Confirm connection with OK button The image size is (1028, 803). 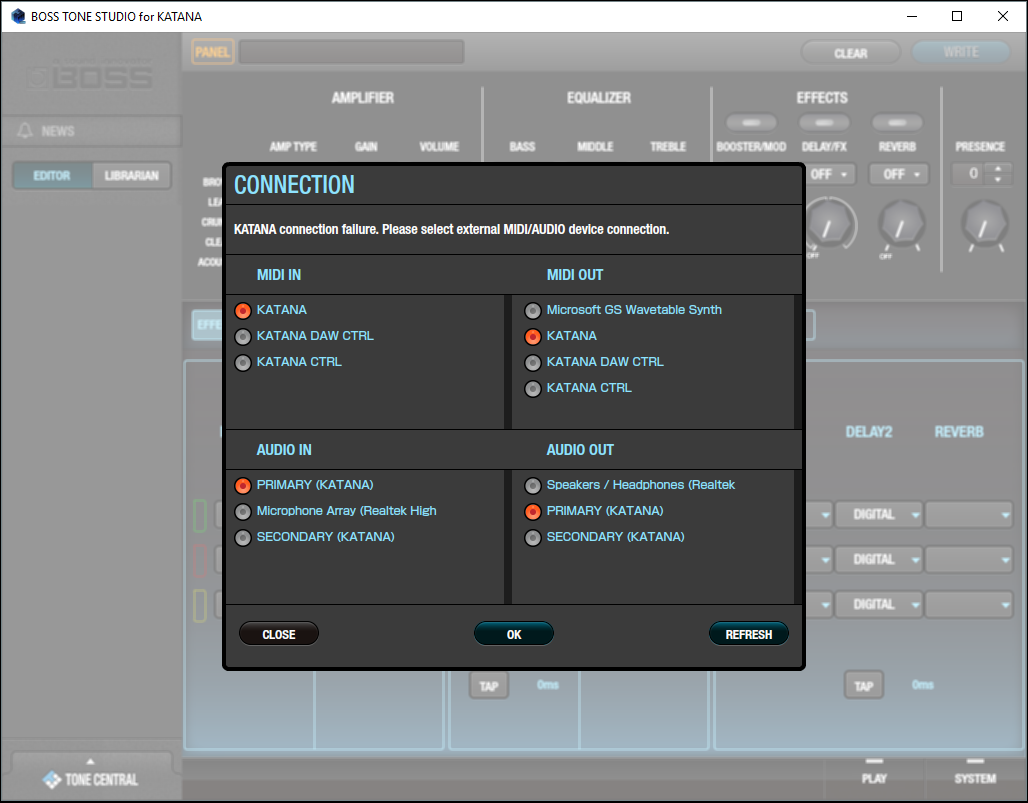tap(514, 634)
